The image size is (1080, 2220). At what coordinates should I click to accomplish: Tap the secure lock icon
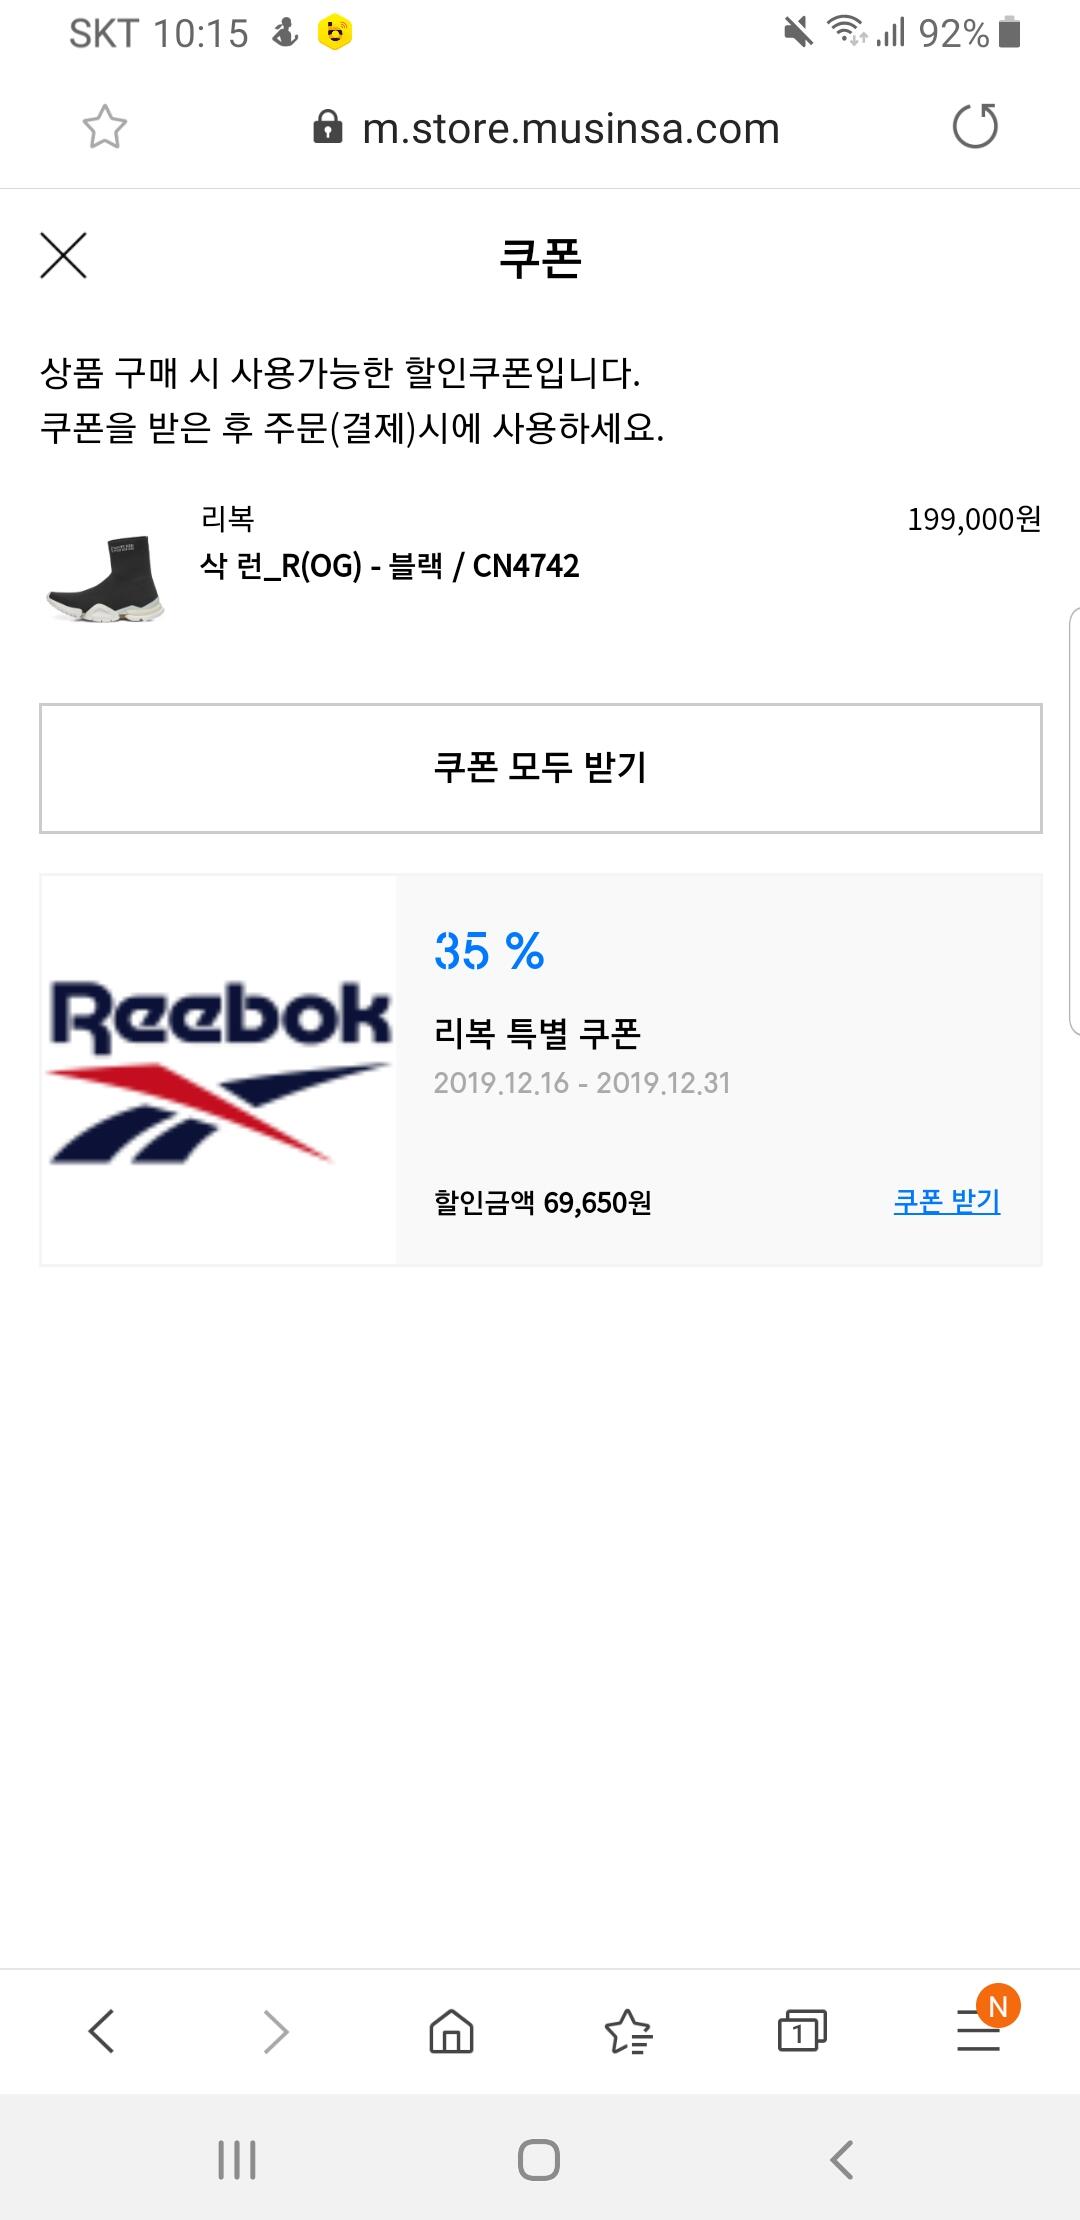(x=327, y=128)
